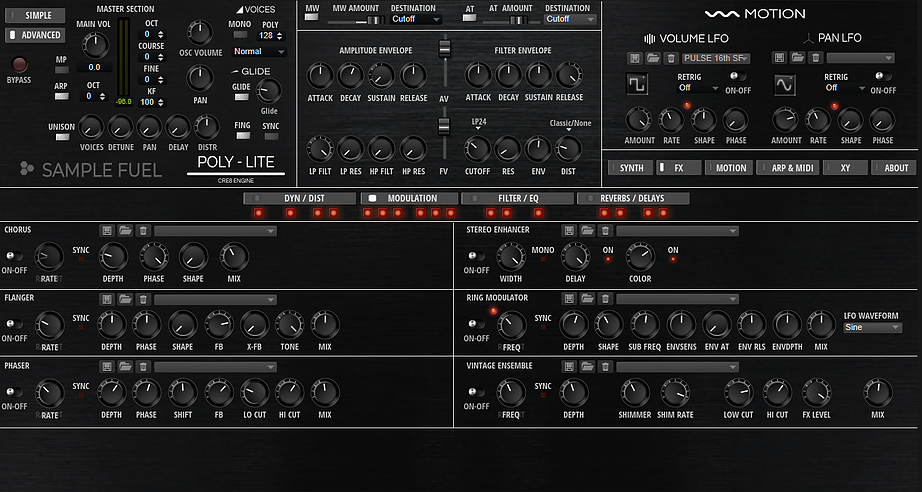Save the Pan LFO preset

pyautogui.click(x=779, y=58)
